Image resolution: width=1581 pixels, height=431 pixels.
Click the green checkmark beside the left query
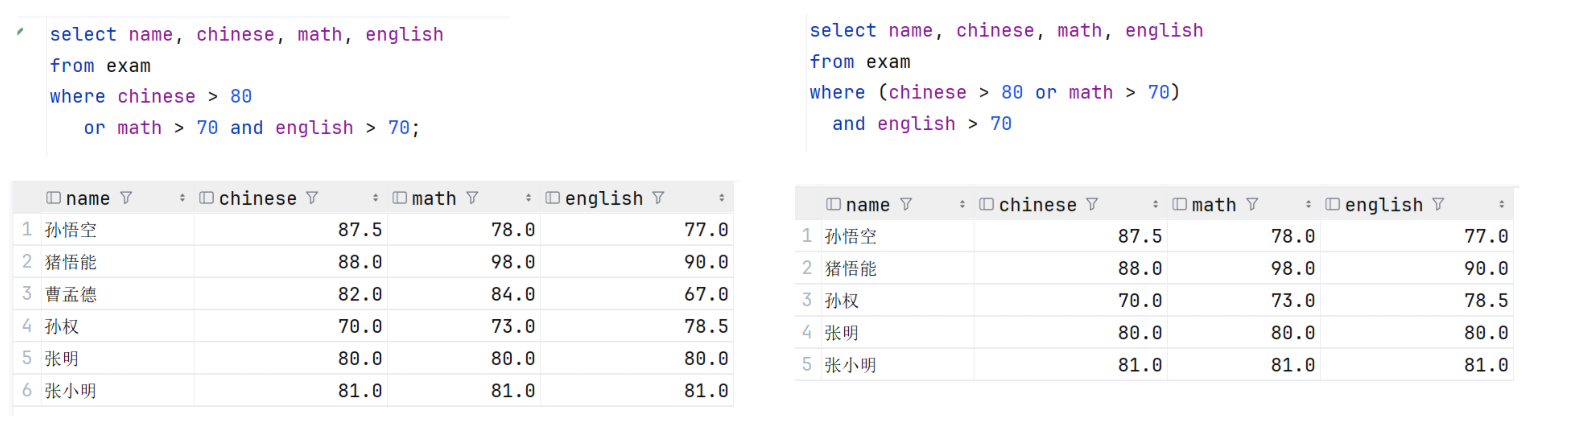click(19, 33)
